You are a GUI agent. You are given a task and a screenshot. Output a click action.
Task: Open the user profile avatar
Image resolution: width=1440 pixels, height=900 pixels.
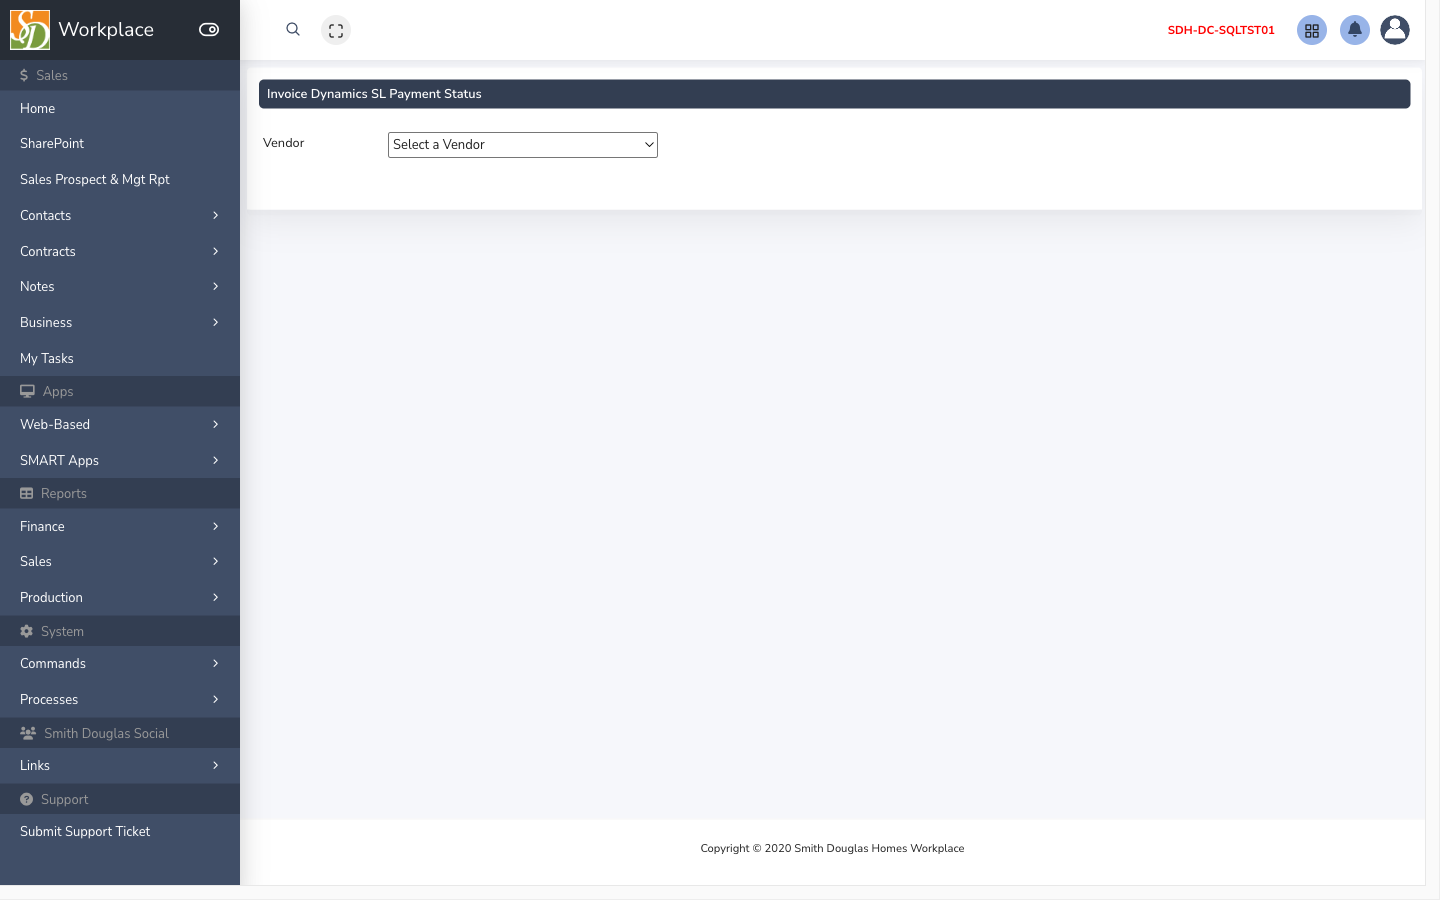click(1395, 30)
